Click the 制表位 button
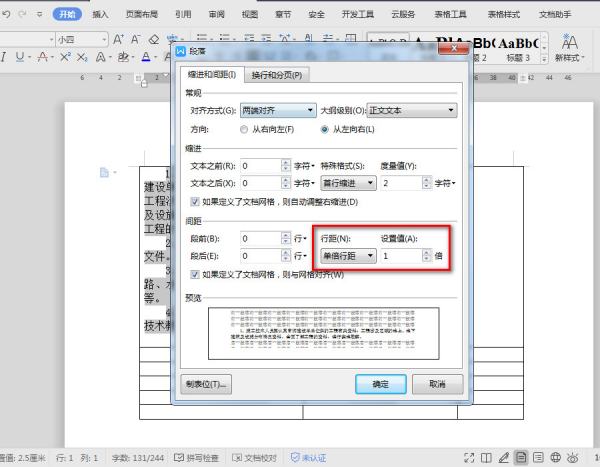 pos(206,383)
